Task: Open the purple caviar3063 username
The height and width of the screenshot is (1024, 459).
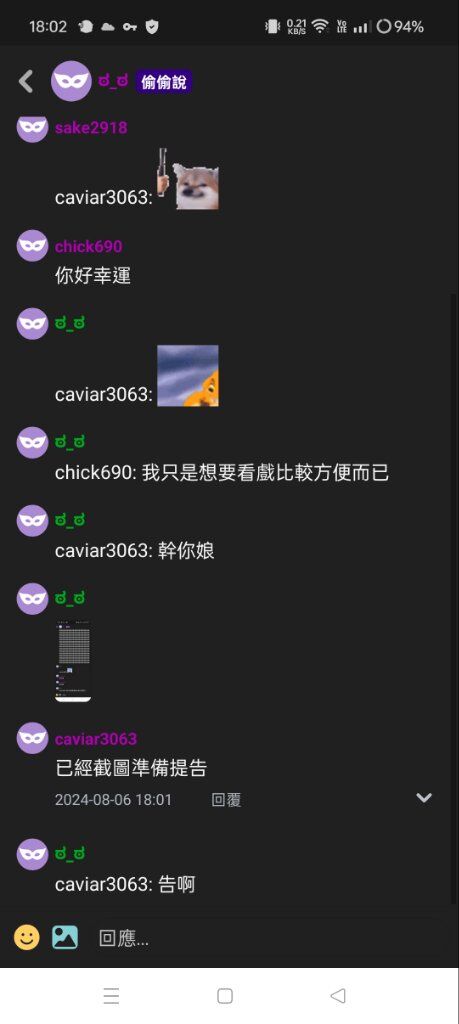Action: pos(96,739)
